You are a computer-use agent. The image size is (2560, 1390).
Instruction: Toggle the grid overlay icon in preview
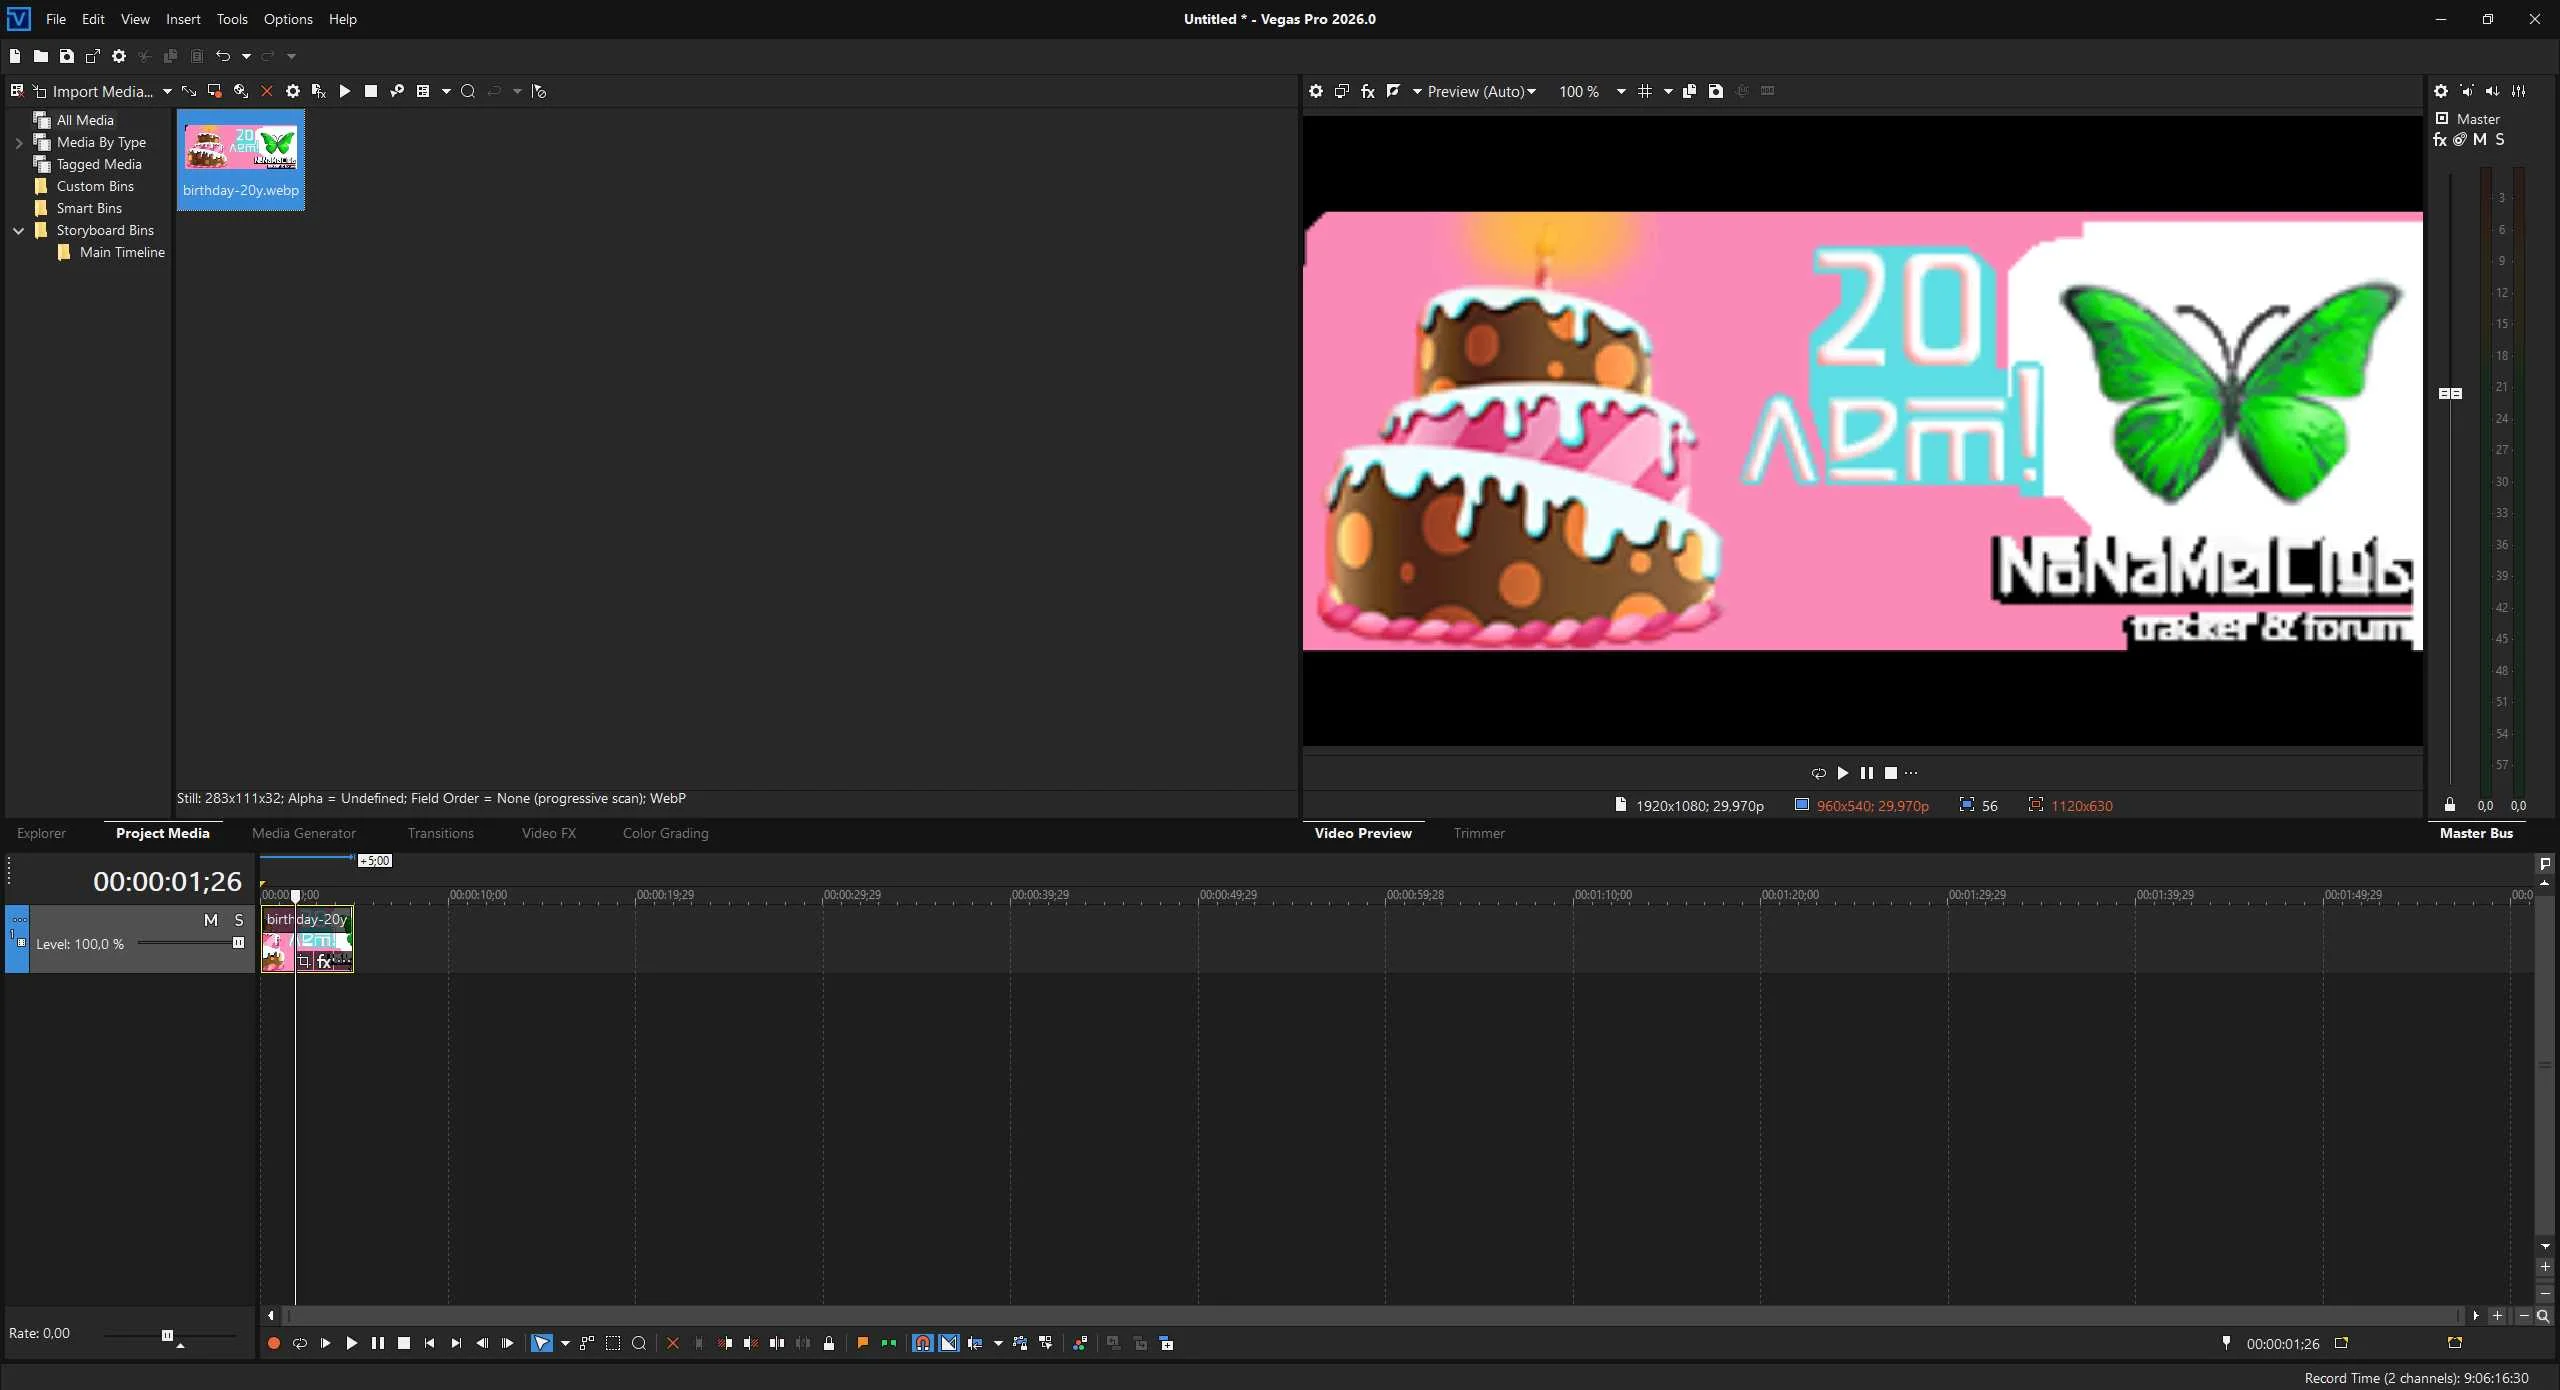pyautogui.click(x=1645, y=91)
